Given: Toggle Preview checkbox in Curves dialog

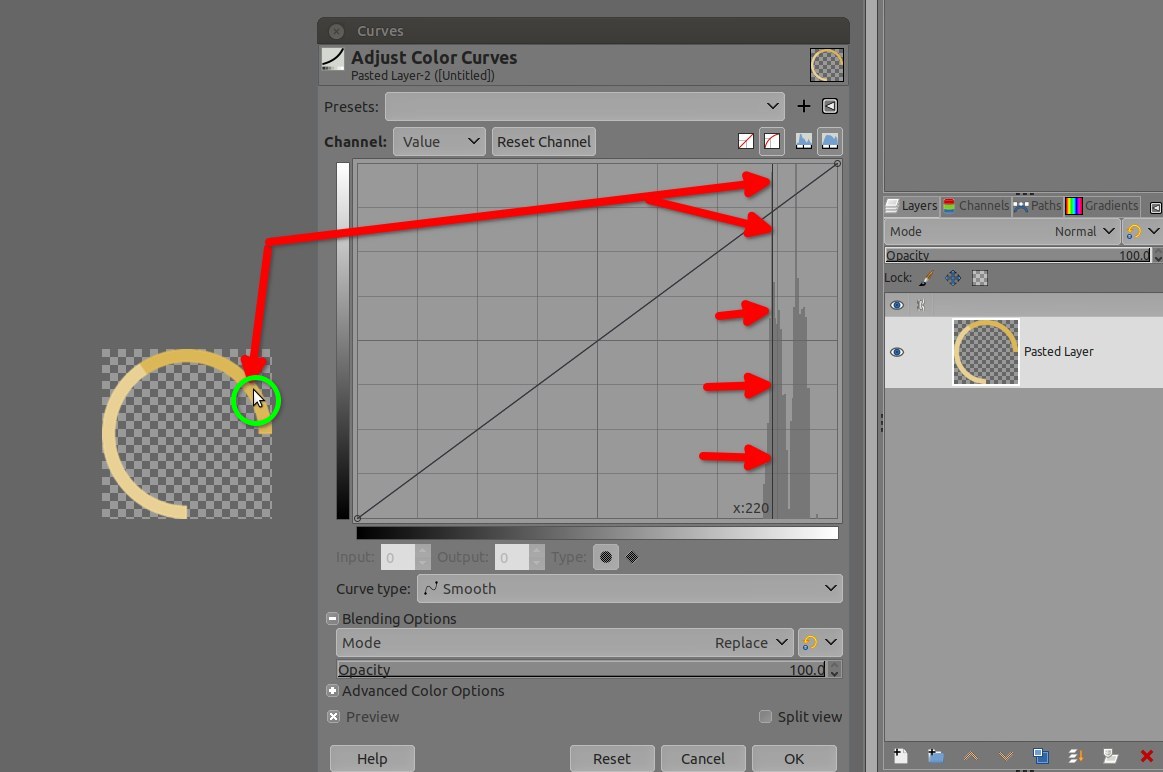Looking at the screenshot, I should (334, 716).
